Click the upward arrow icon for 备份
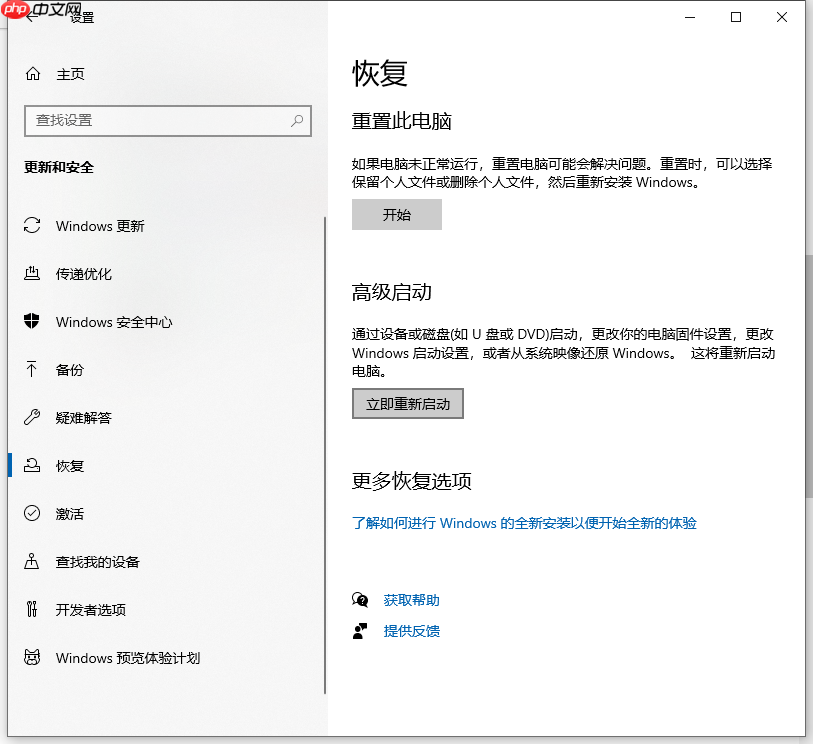 (32, 369)
